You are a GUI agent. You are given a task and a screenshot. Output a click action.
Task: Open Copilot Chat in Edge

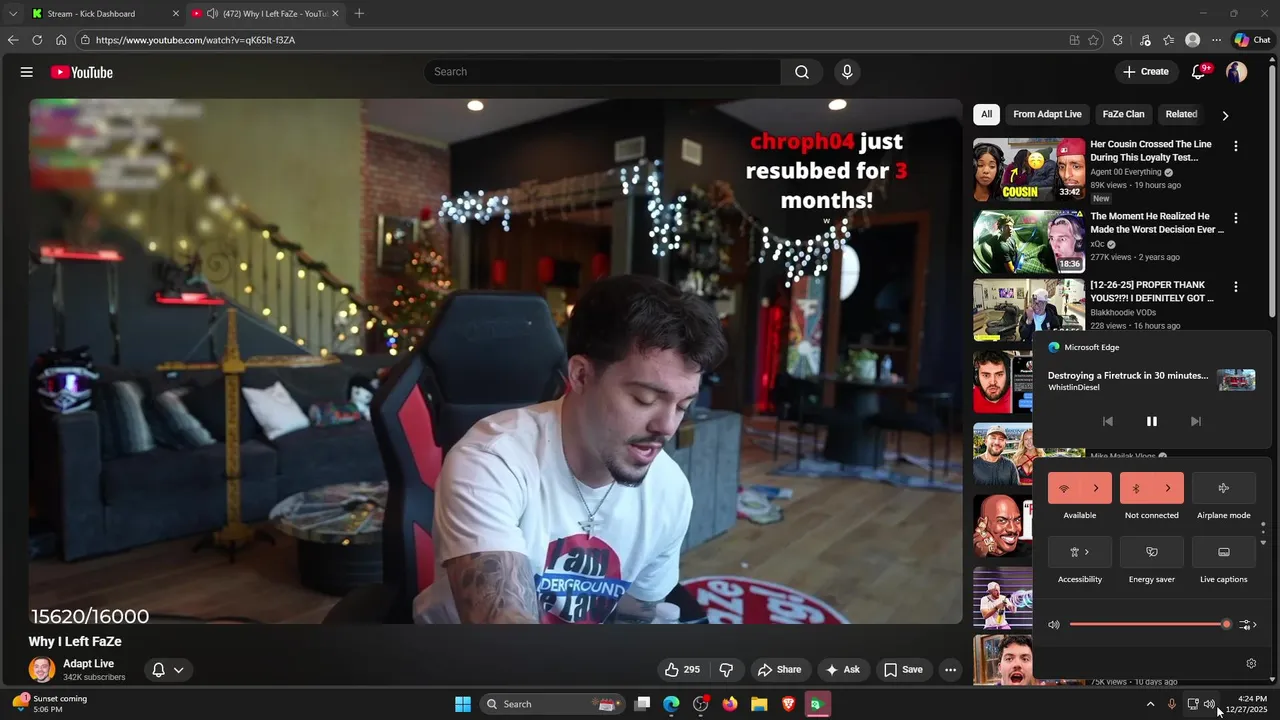coord(1253,40)
